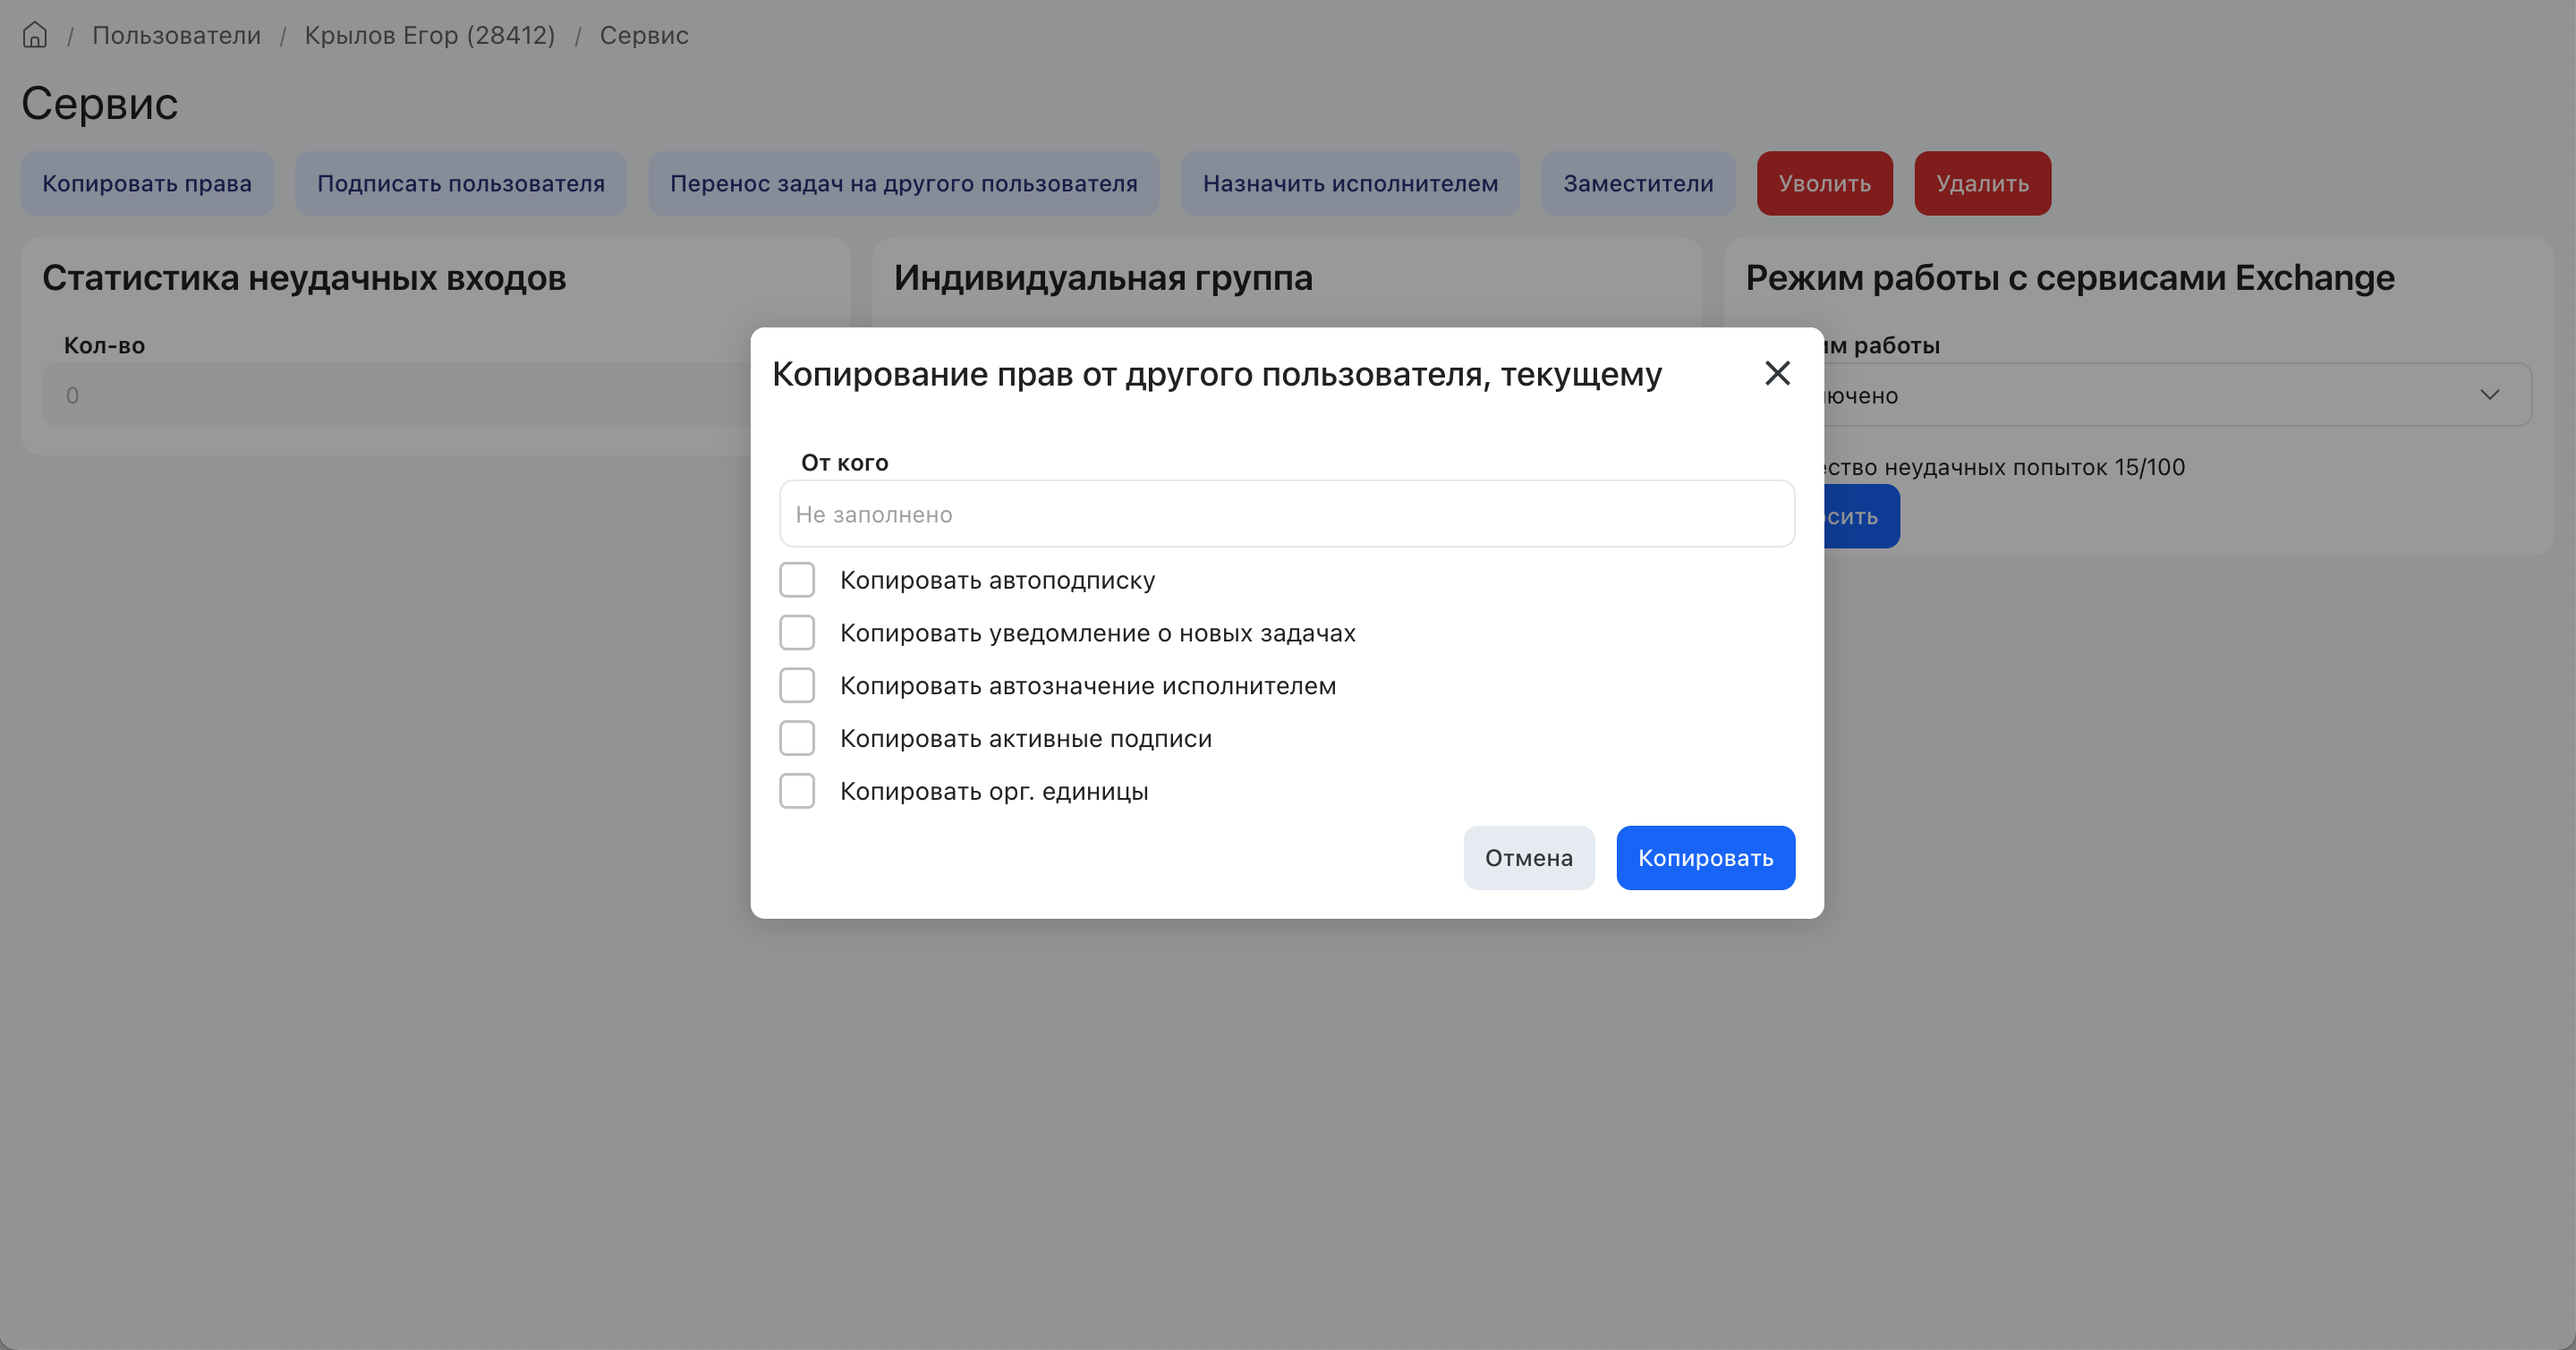Click the Кол-во field showing 0

pyautogui.click(x=395, y=395)
